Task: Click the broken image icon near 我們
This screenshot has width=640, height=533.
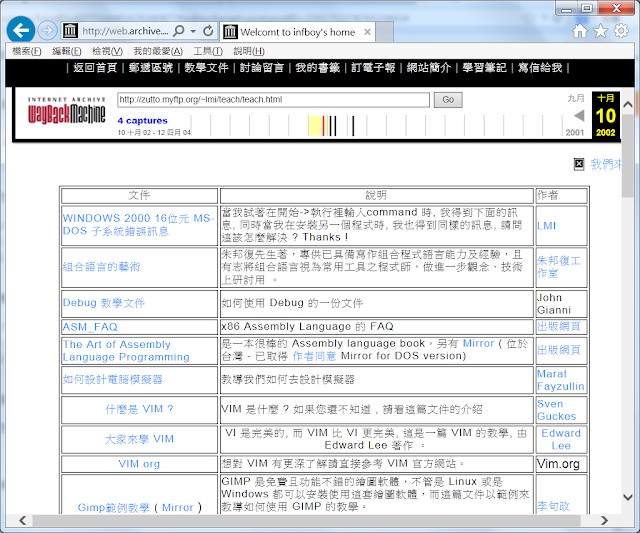Action: pos(579,164)
